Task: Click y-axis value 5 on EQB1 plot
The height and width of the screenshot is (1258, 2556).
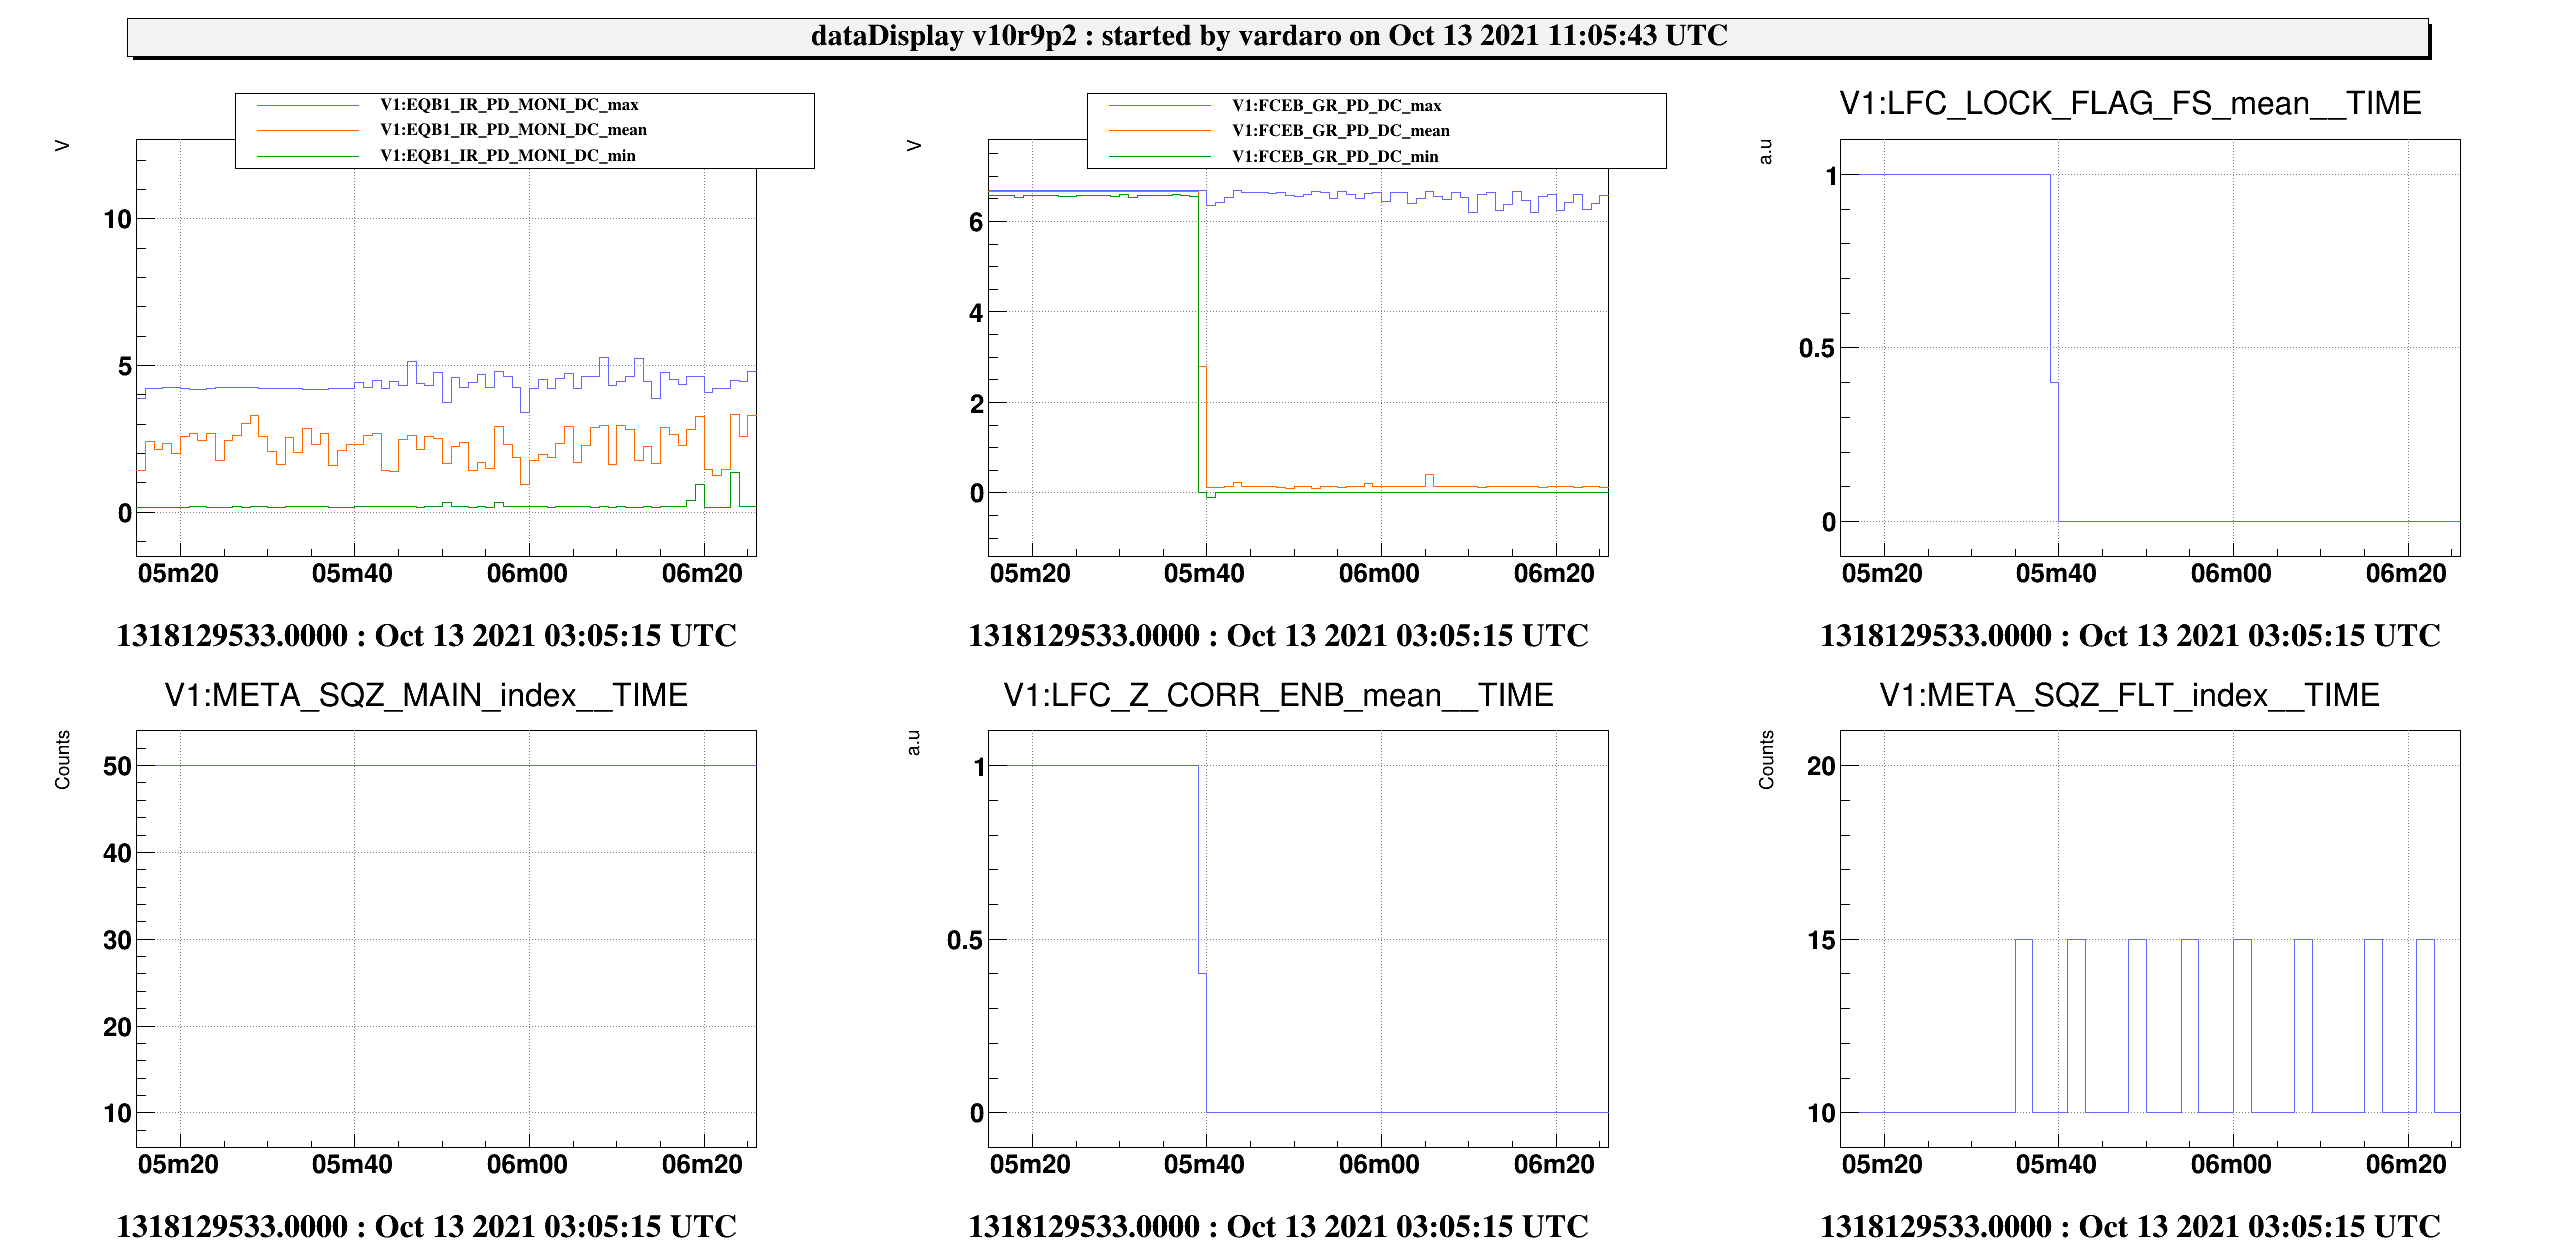Action: pyautogui.click(x=124, y=366)
